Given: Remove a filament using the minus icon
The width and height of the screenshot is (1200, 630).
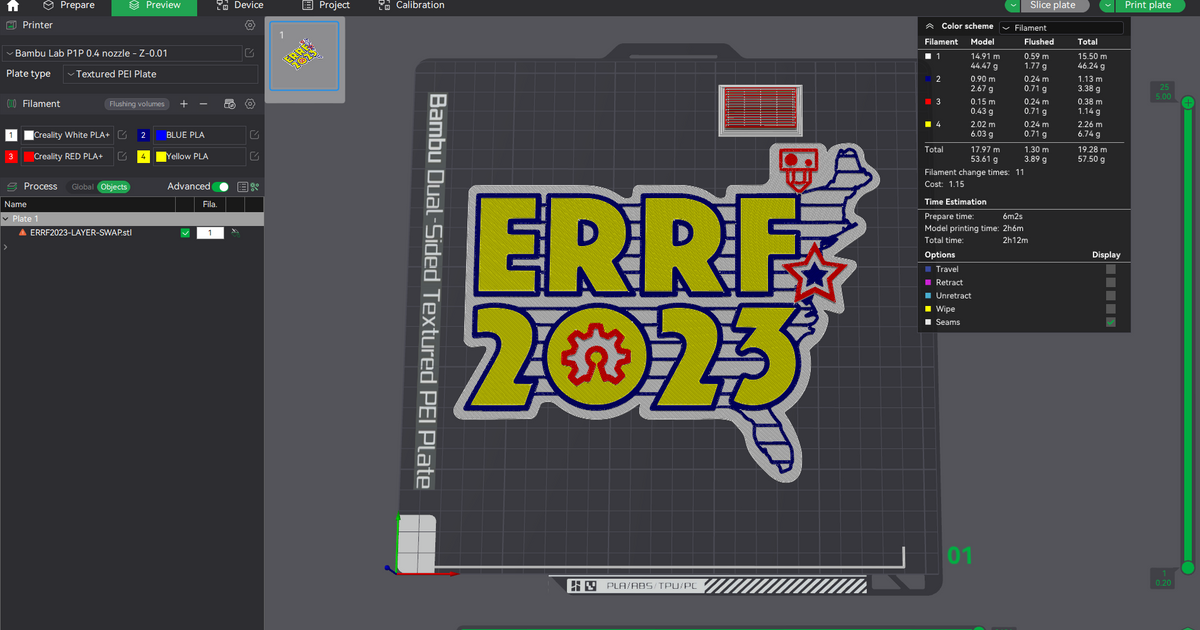Looking at the screenshot, I should pos(206,103).
